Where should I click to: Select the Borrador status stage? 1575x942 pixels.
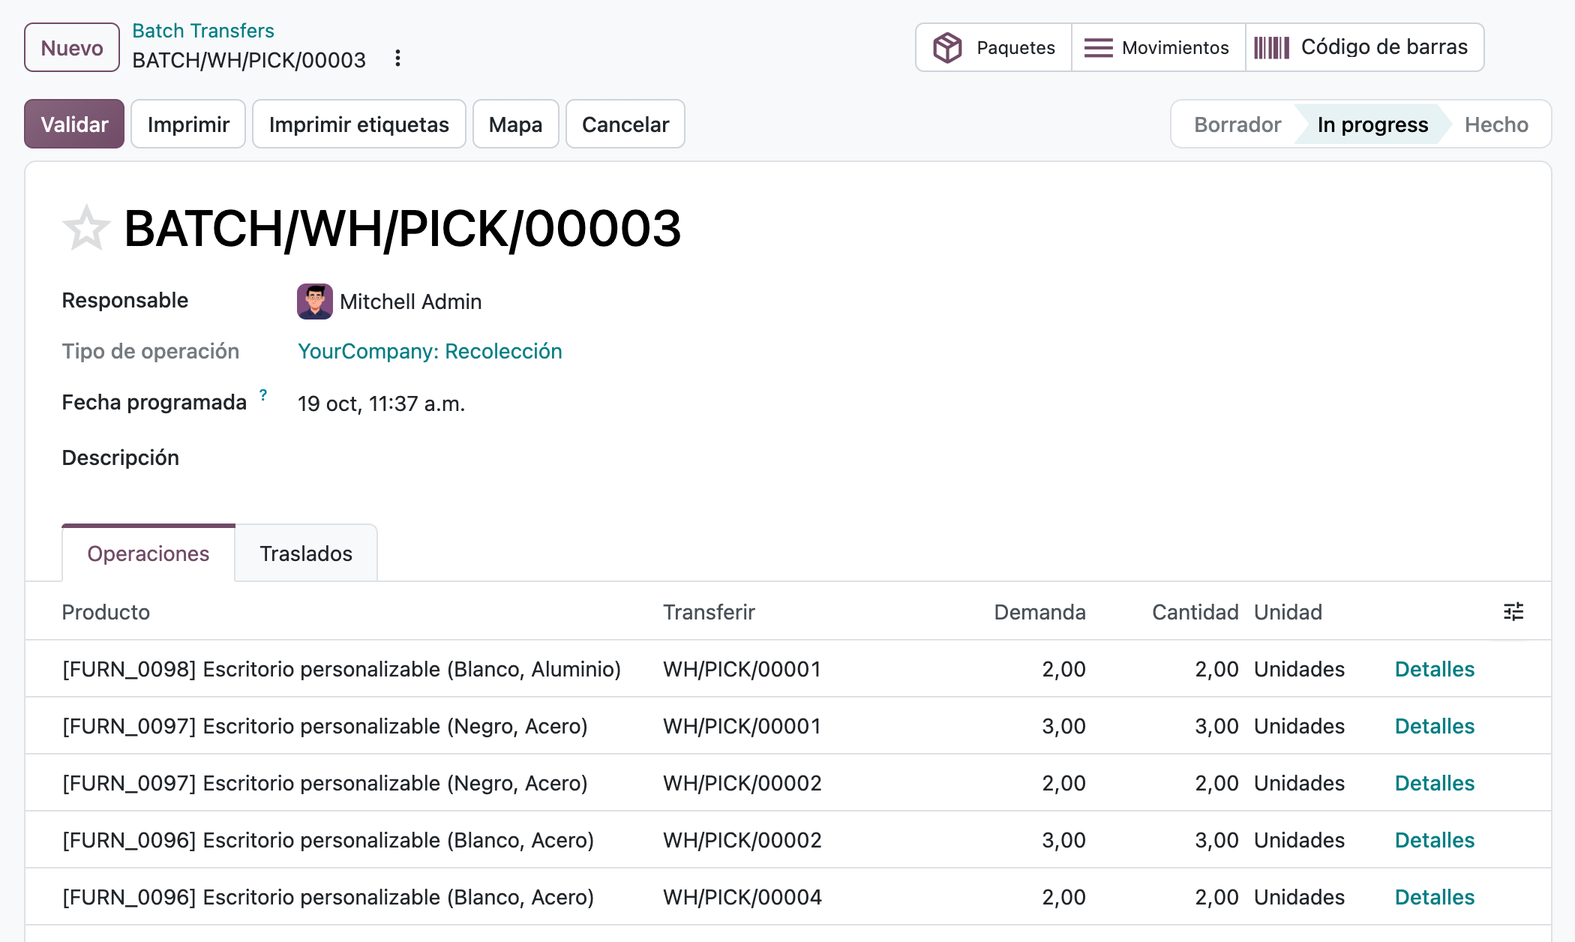1237,124
